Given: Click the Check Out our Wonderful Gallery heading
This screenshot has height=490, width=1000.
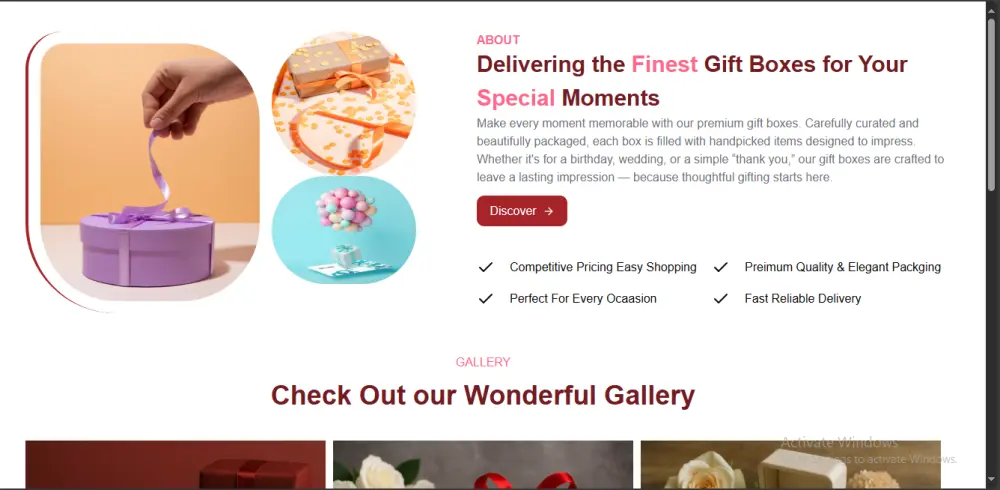Looking at the screenshot, I should 483,395.
